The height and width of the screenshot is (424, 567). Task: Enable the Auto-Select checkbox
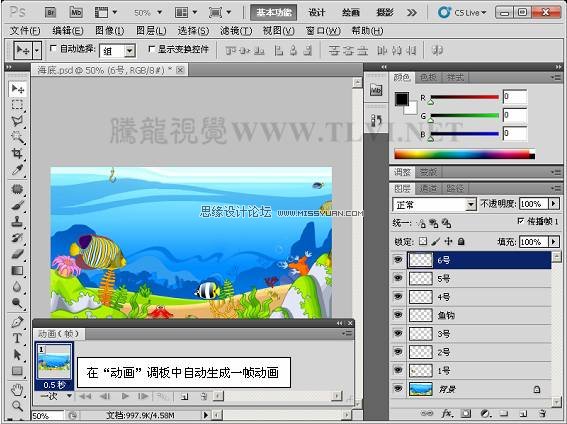tap(53, 48)
